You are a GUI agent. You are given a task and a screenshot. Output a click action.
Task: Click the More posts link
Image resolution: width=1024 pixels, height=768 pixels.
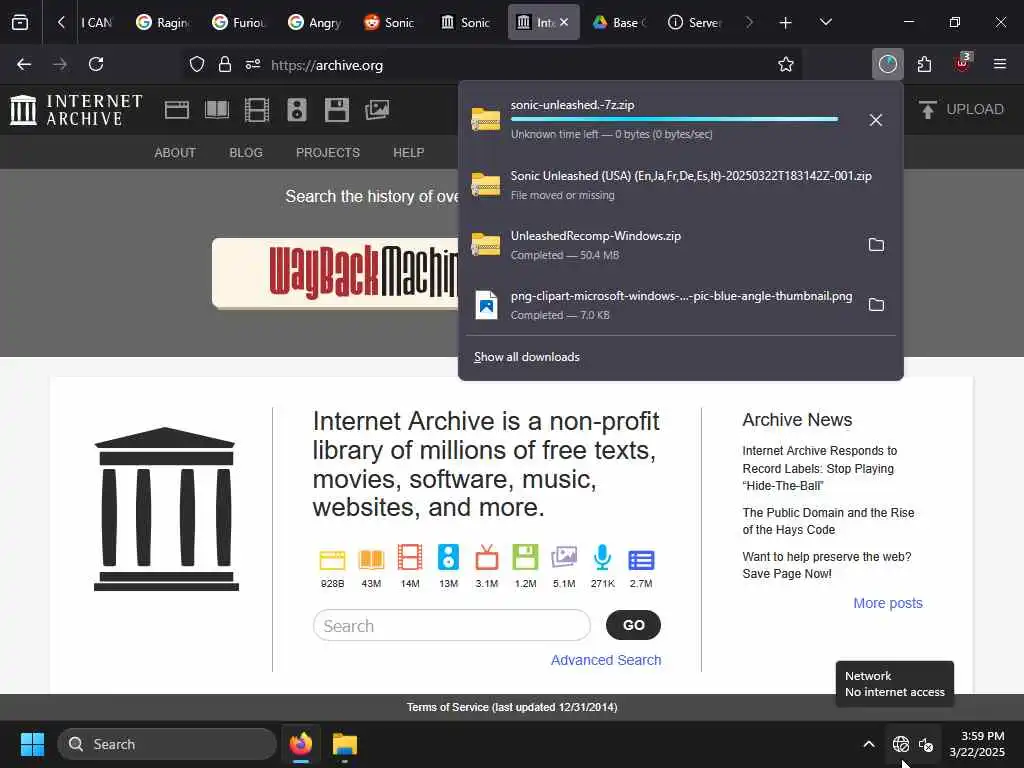[888, 603]
